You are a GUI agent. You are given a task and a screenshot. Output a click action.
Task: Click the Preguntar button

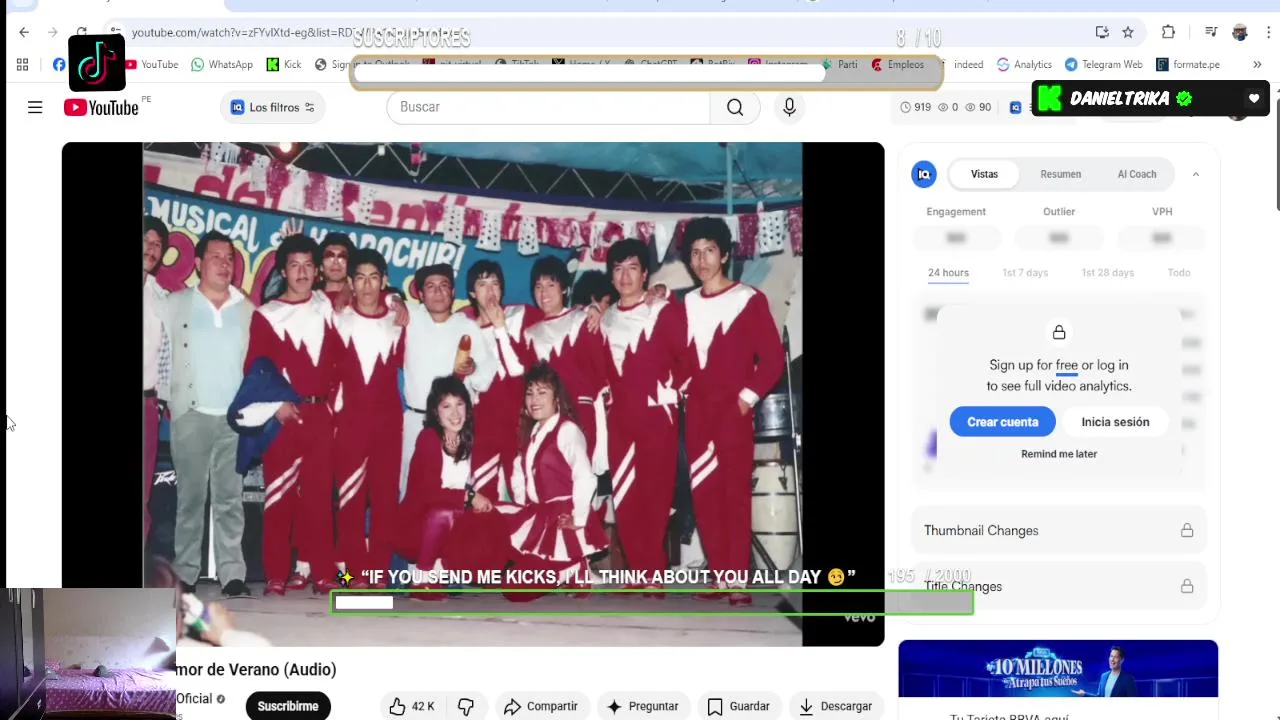pos(643,706)
